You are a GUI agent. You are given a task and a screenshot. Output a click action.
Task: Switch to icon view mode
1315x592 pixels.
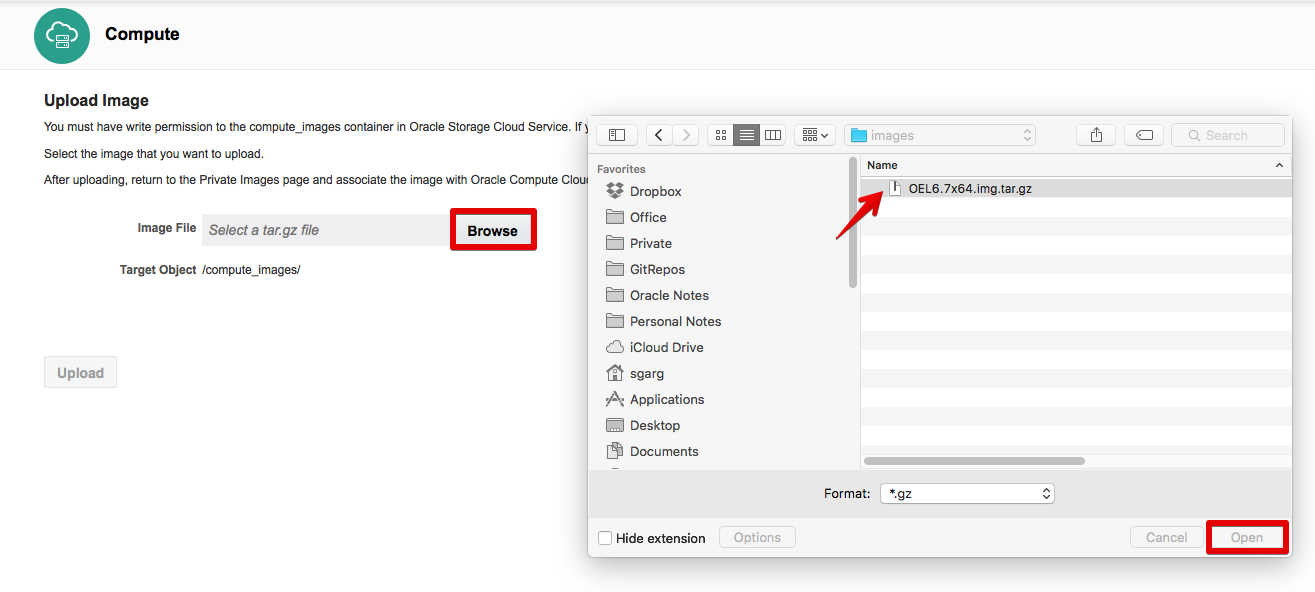click(720, 134)
